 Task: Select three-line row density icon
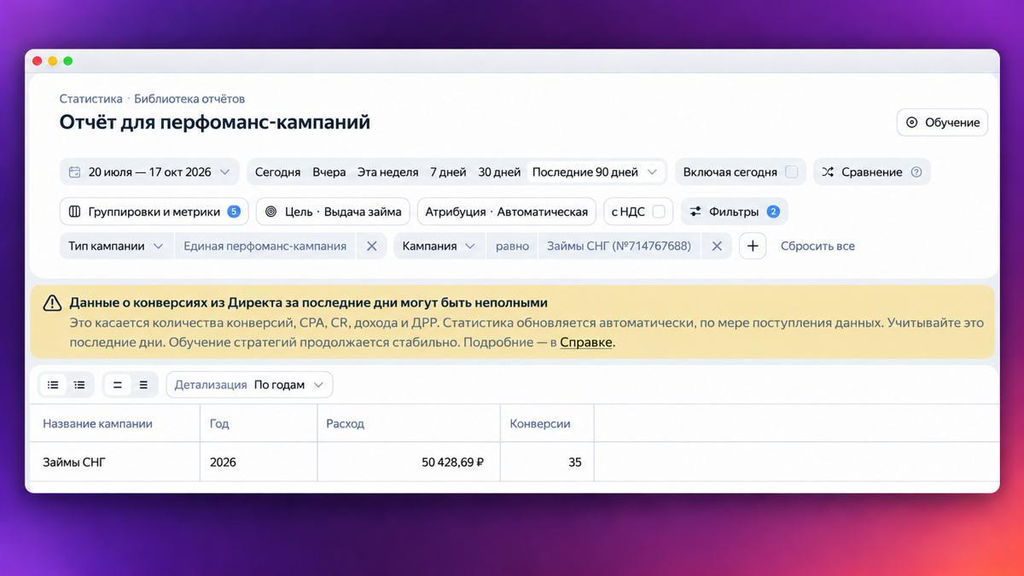144,385
